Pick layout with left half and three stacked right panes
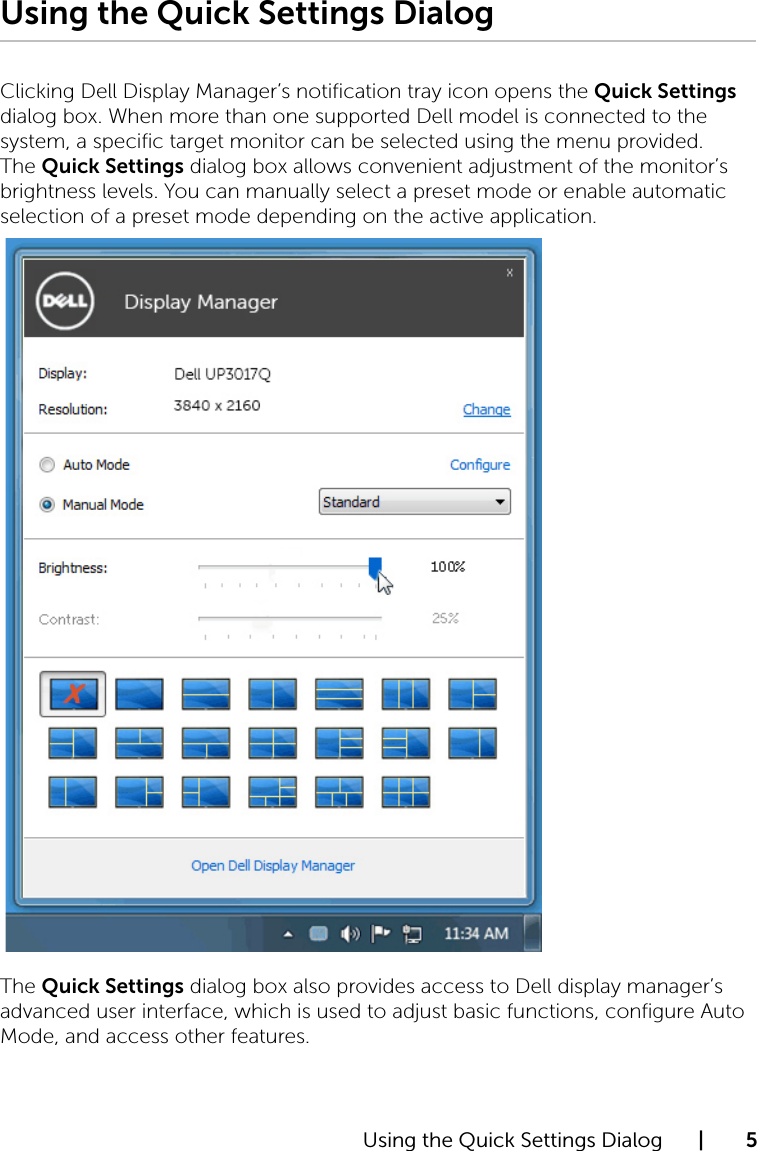 339,743
